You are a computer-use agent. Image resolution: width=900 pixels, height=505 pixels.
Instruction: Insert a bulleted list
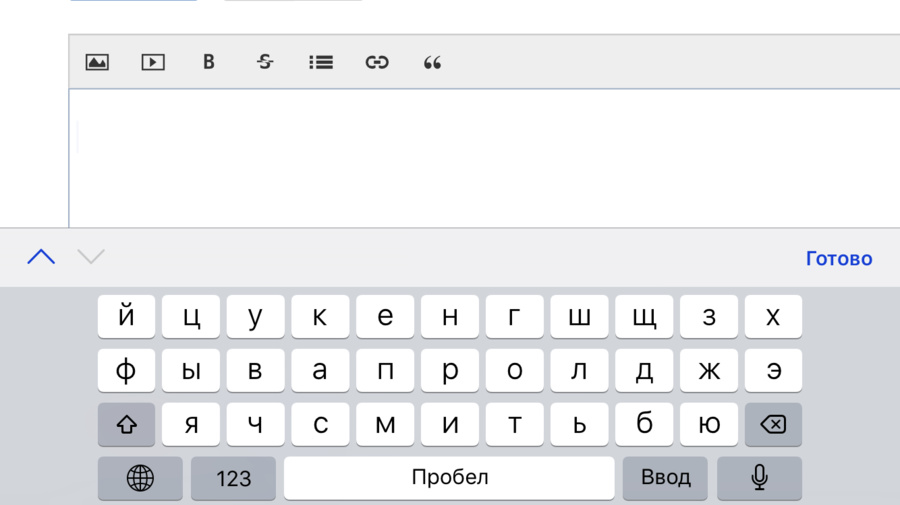321,62
